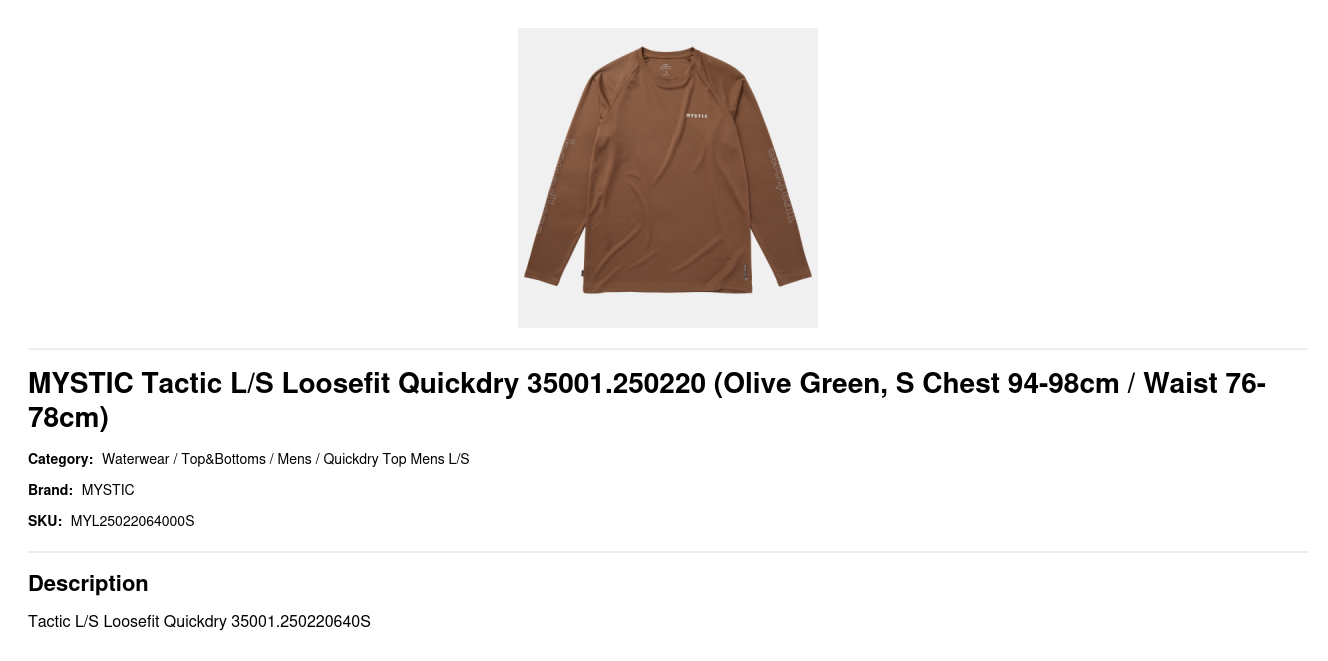Open the Top&Bottoms category segment
The height and width of the screenshot is (661, 1328).
[223, 459]
